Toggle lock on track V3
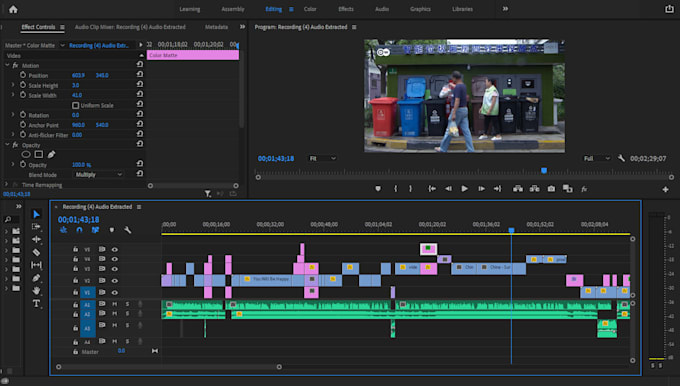This screenshot has width=680, height=386. [75, 269]
